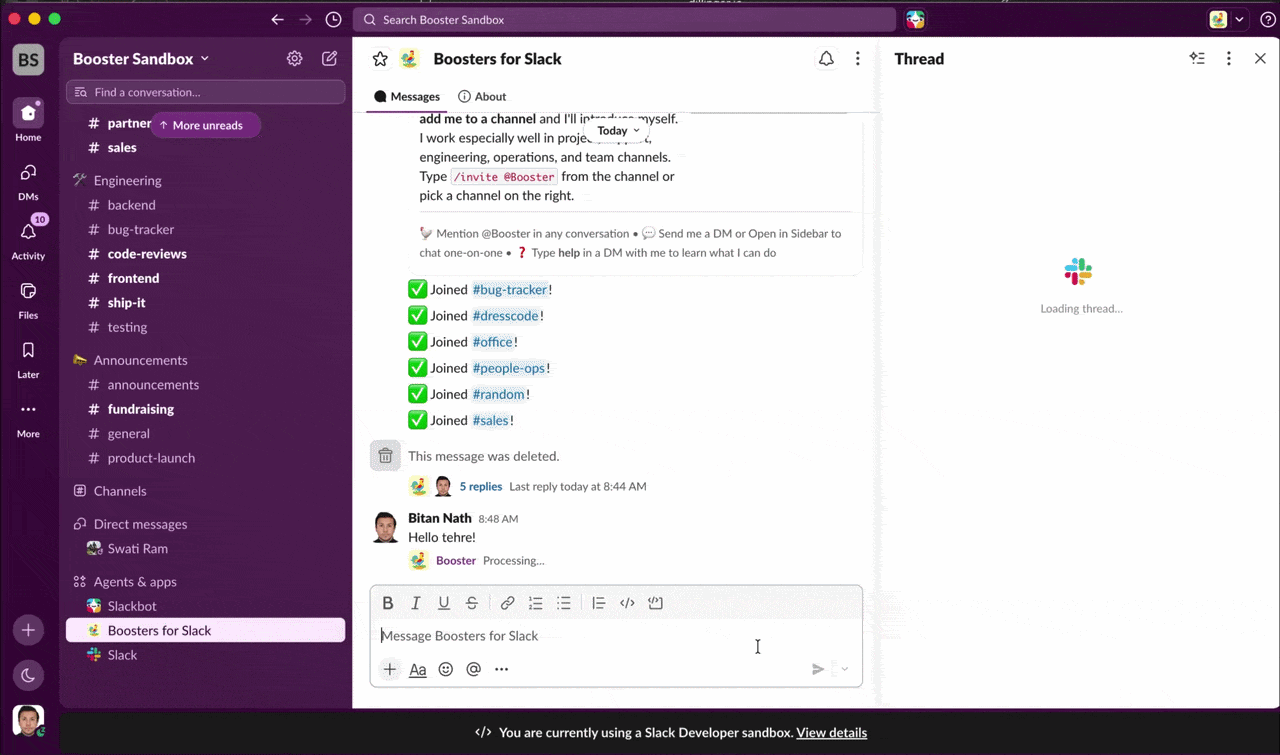Viewport: 1280px width, 755px height.
Task: Insert a link using the link icon
Action: (x=507, y=603)
